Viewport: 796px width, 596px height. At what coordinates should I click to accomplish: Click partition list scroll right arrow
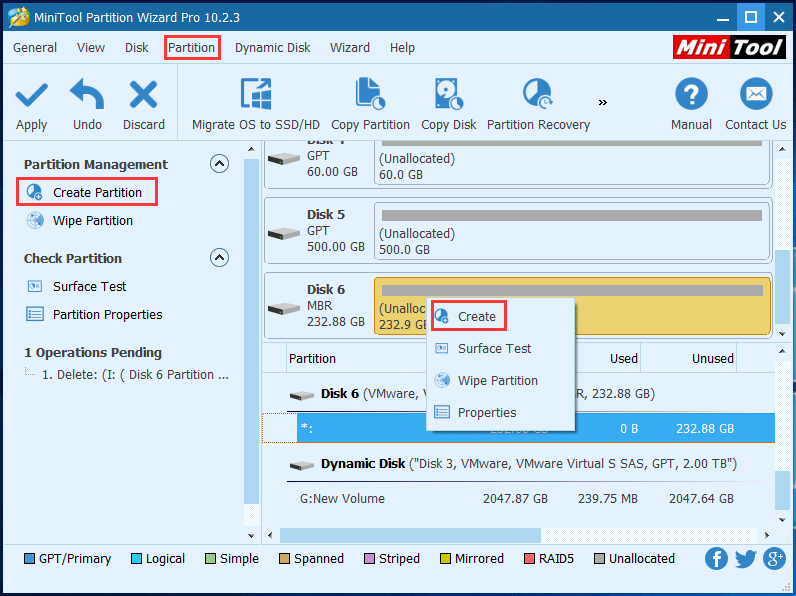tap(767, 535)
